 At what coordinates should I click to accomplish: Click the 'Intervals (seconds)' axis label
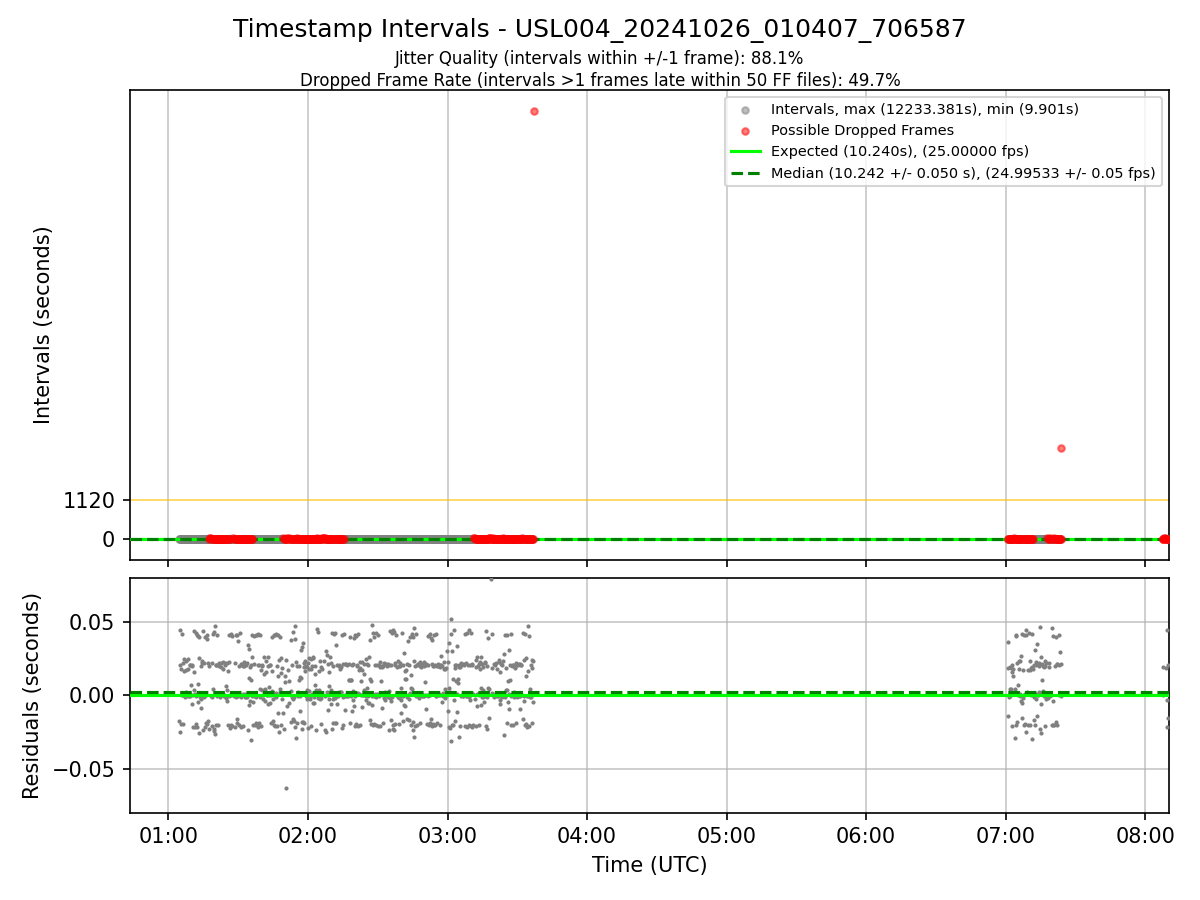tap(43, 325)
